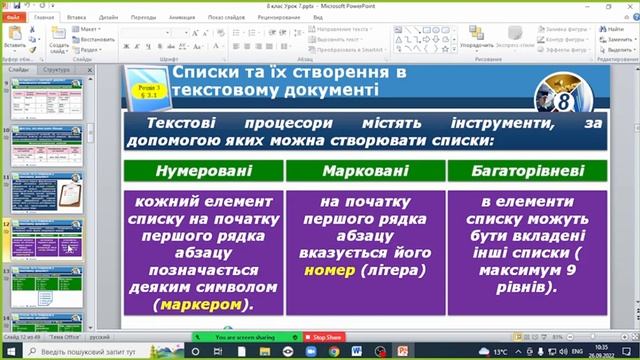Expand the shapes gallery More arrow

coord(454,49)
